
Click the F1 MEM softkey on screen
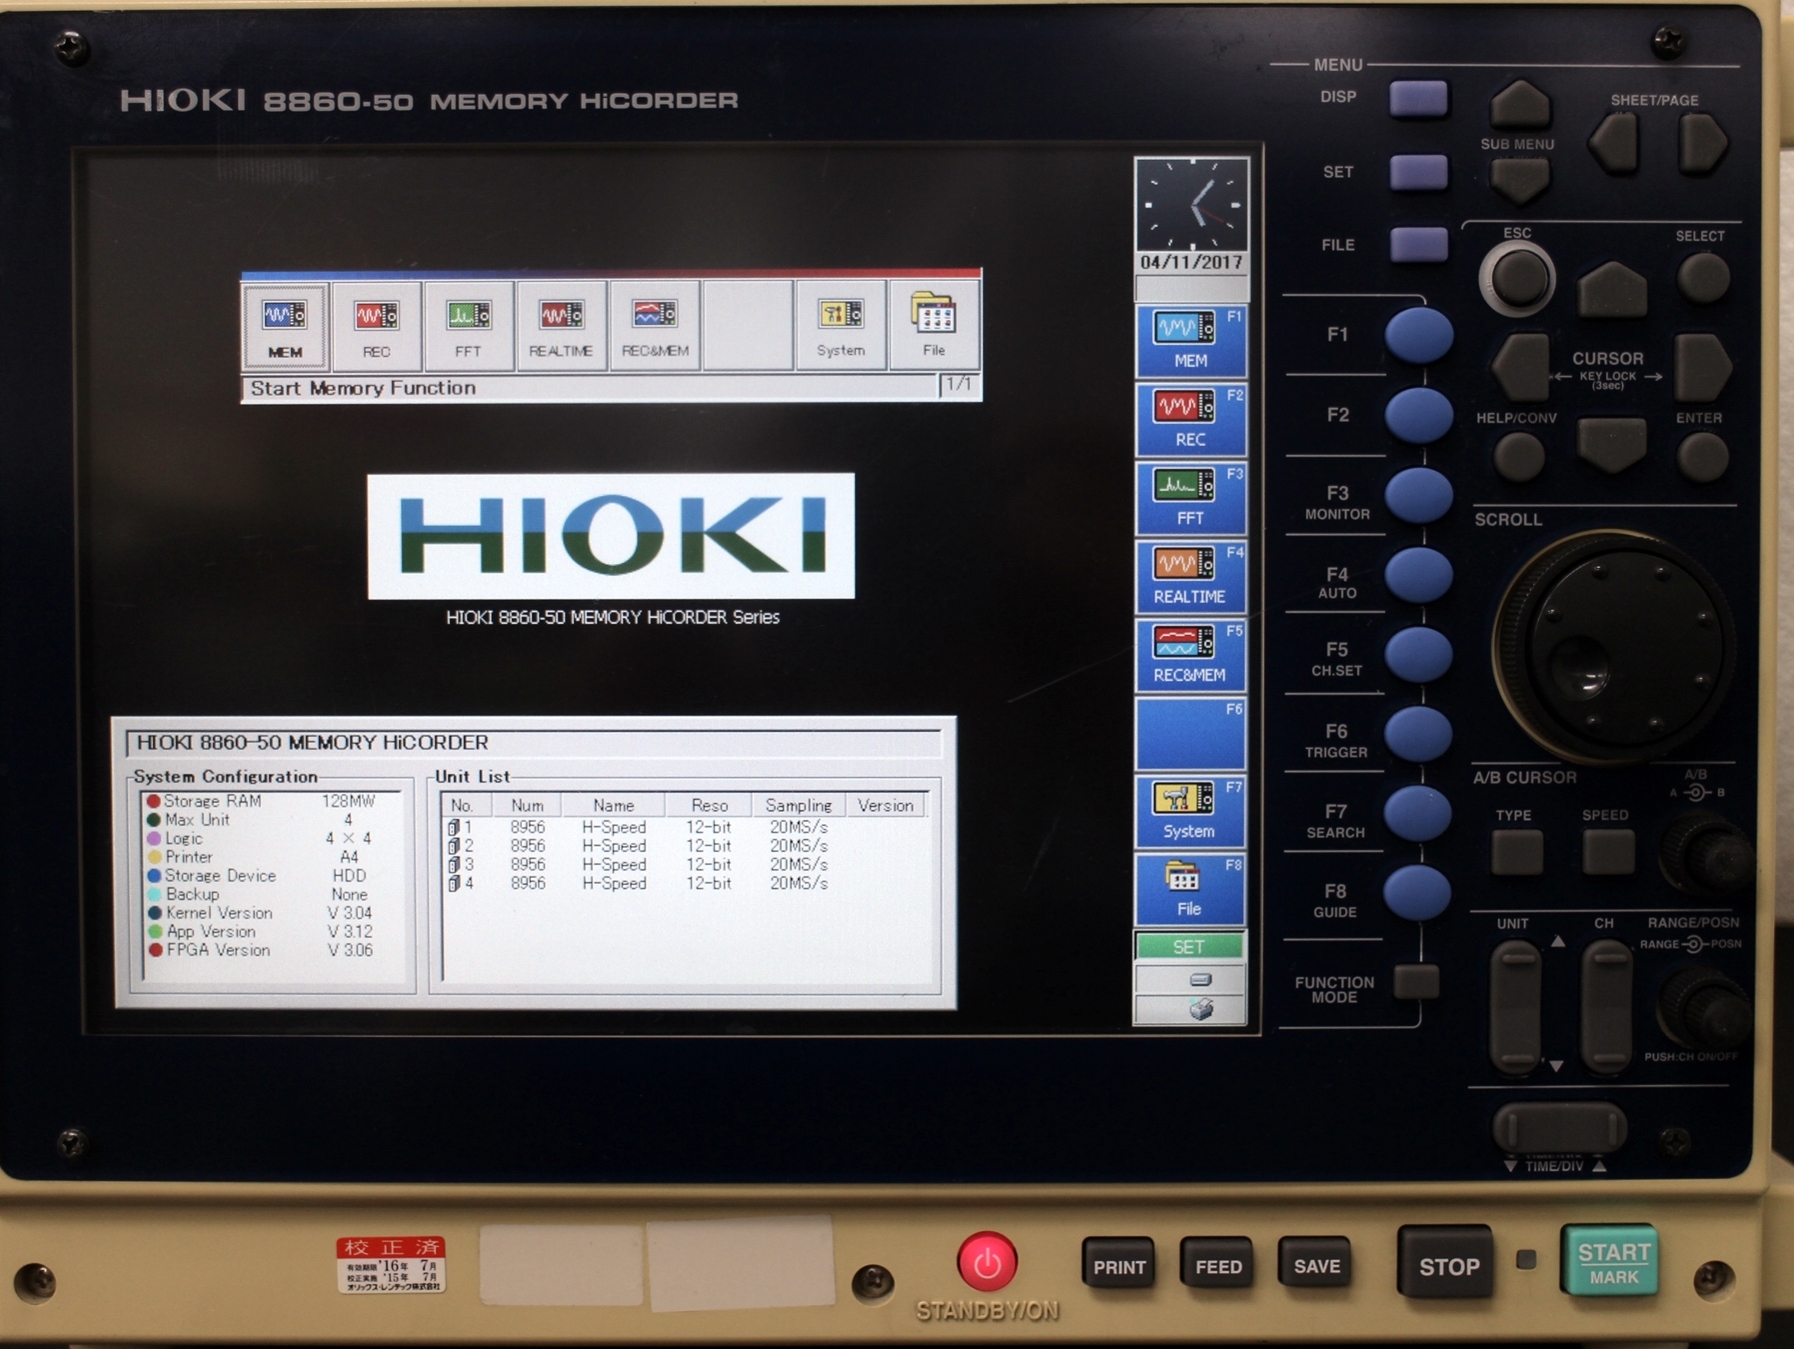[x=1190, y=341]
